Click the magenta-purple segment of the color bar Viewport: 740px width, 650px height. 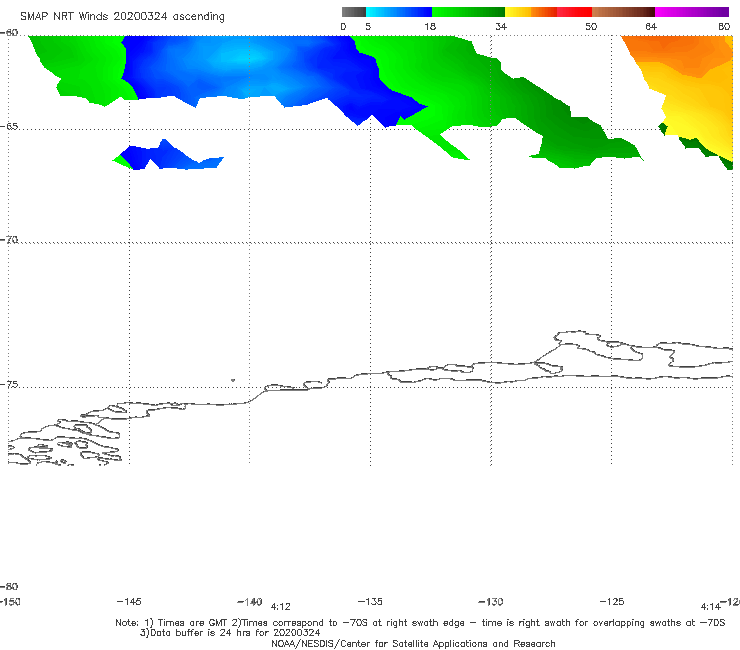[692, 12]
